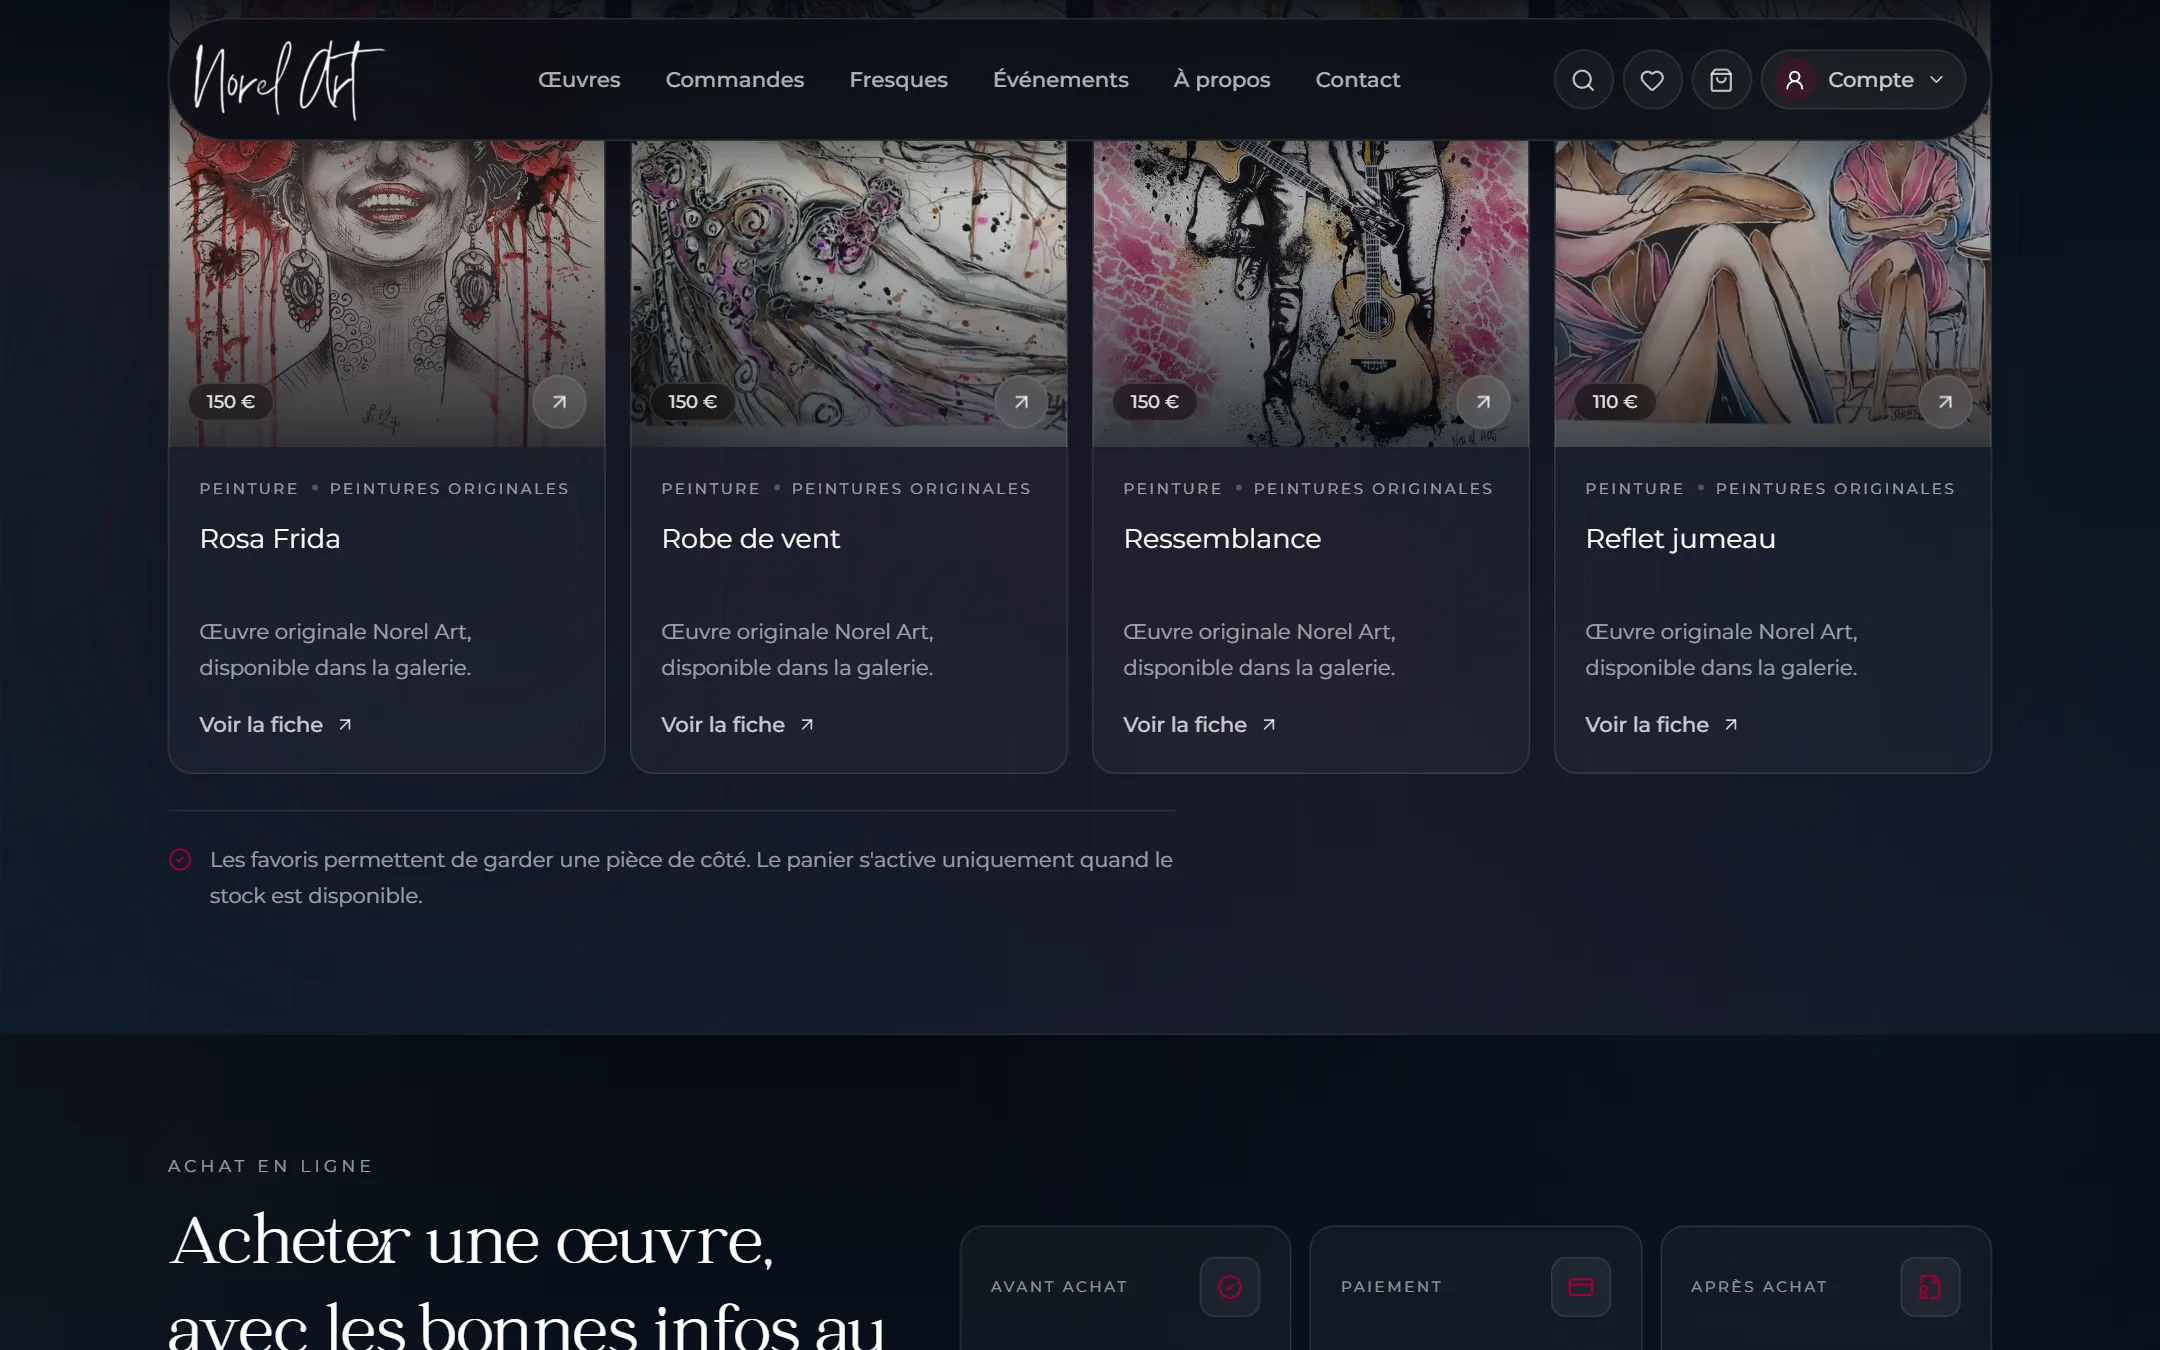The height and width of the screenshot is (1350, 2160).
Task: Open the Reflet jumeau title
Action: click(x=1681, y=539)
